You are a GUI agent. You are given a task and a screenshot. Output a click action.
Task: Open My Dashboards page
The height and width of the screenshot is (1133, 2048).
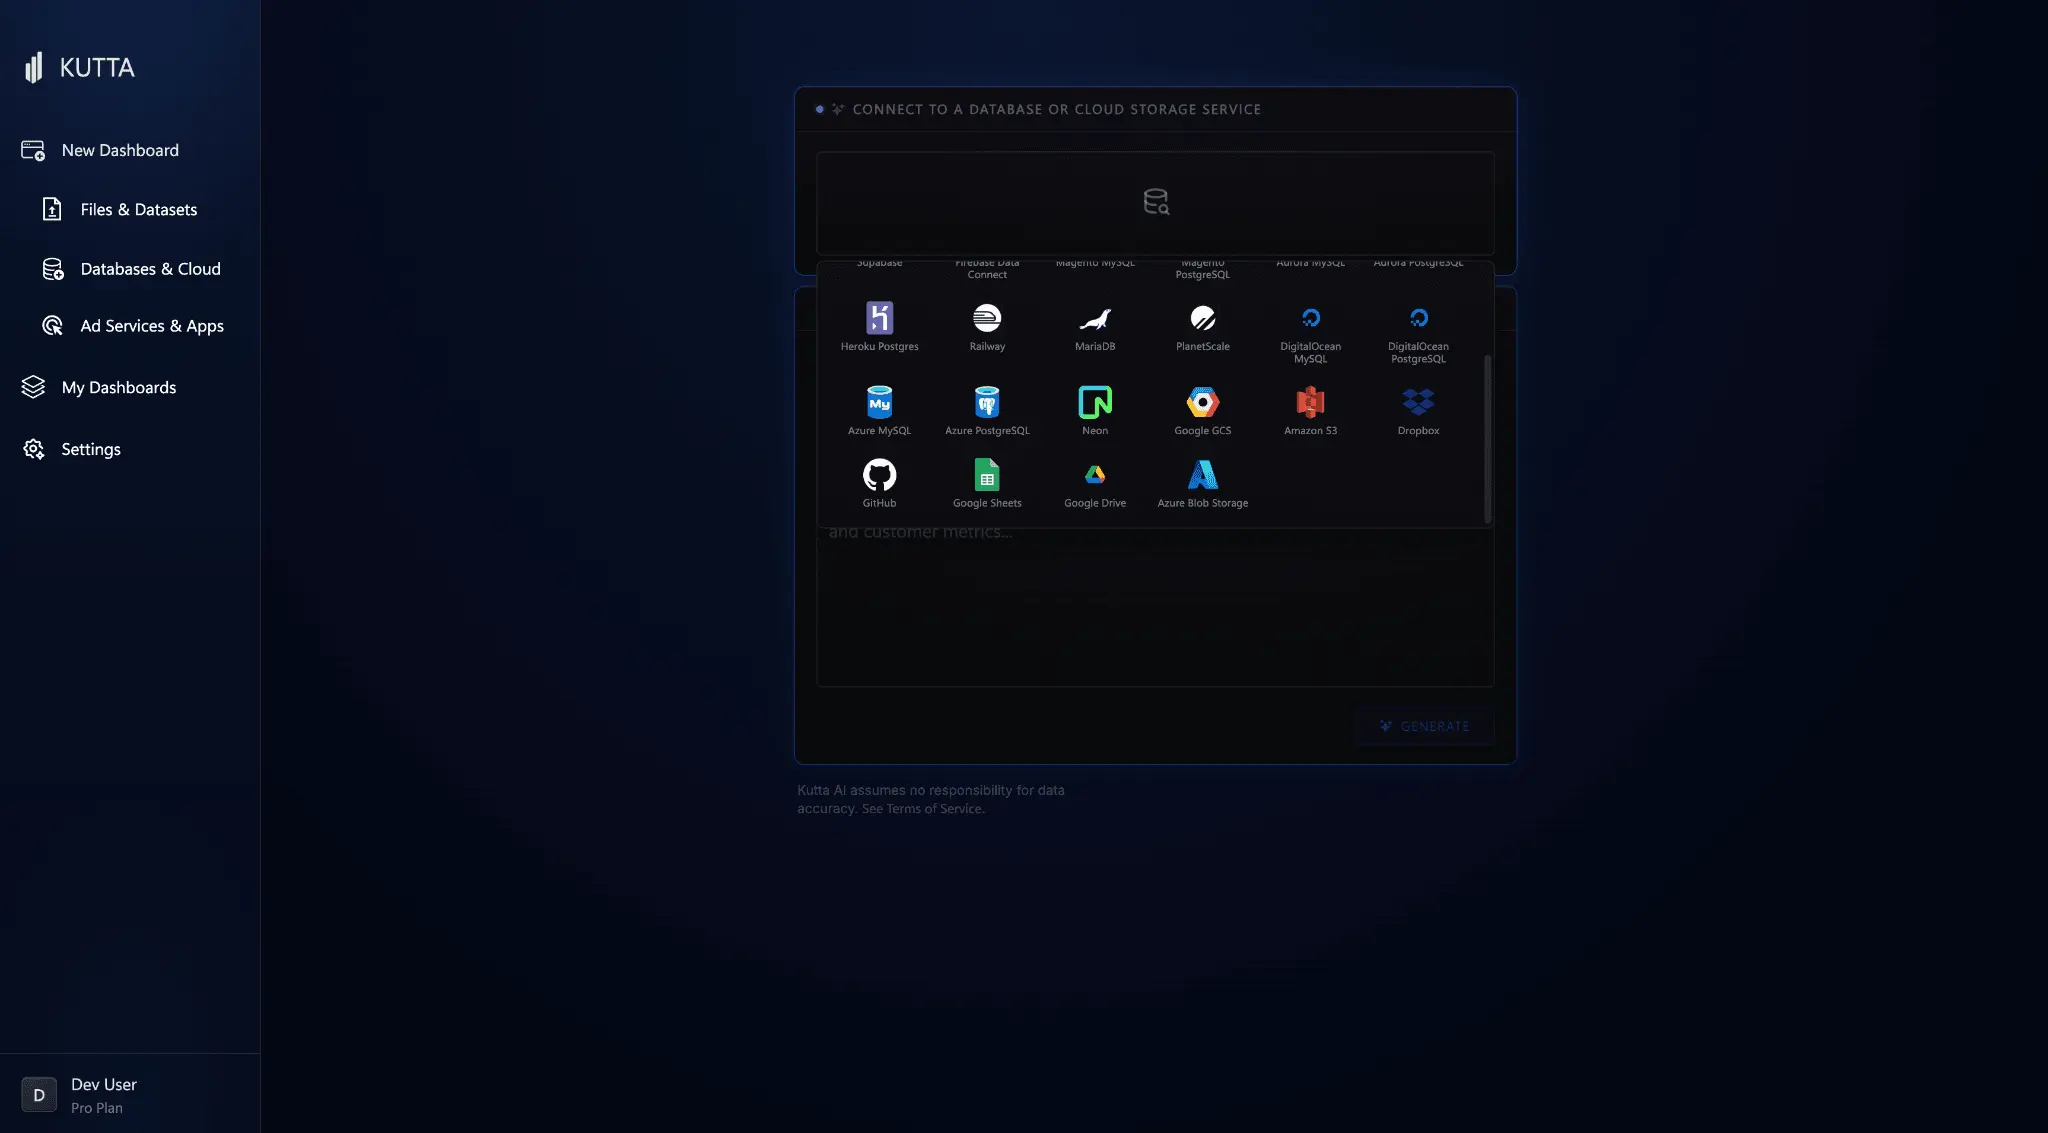pos(119,387)
